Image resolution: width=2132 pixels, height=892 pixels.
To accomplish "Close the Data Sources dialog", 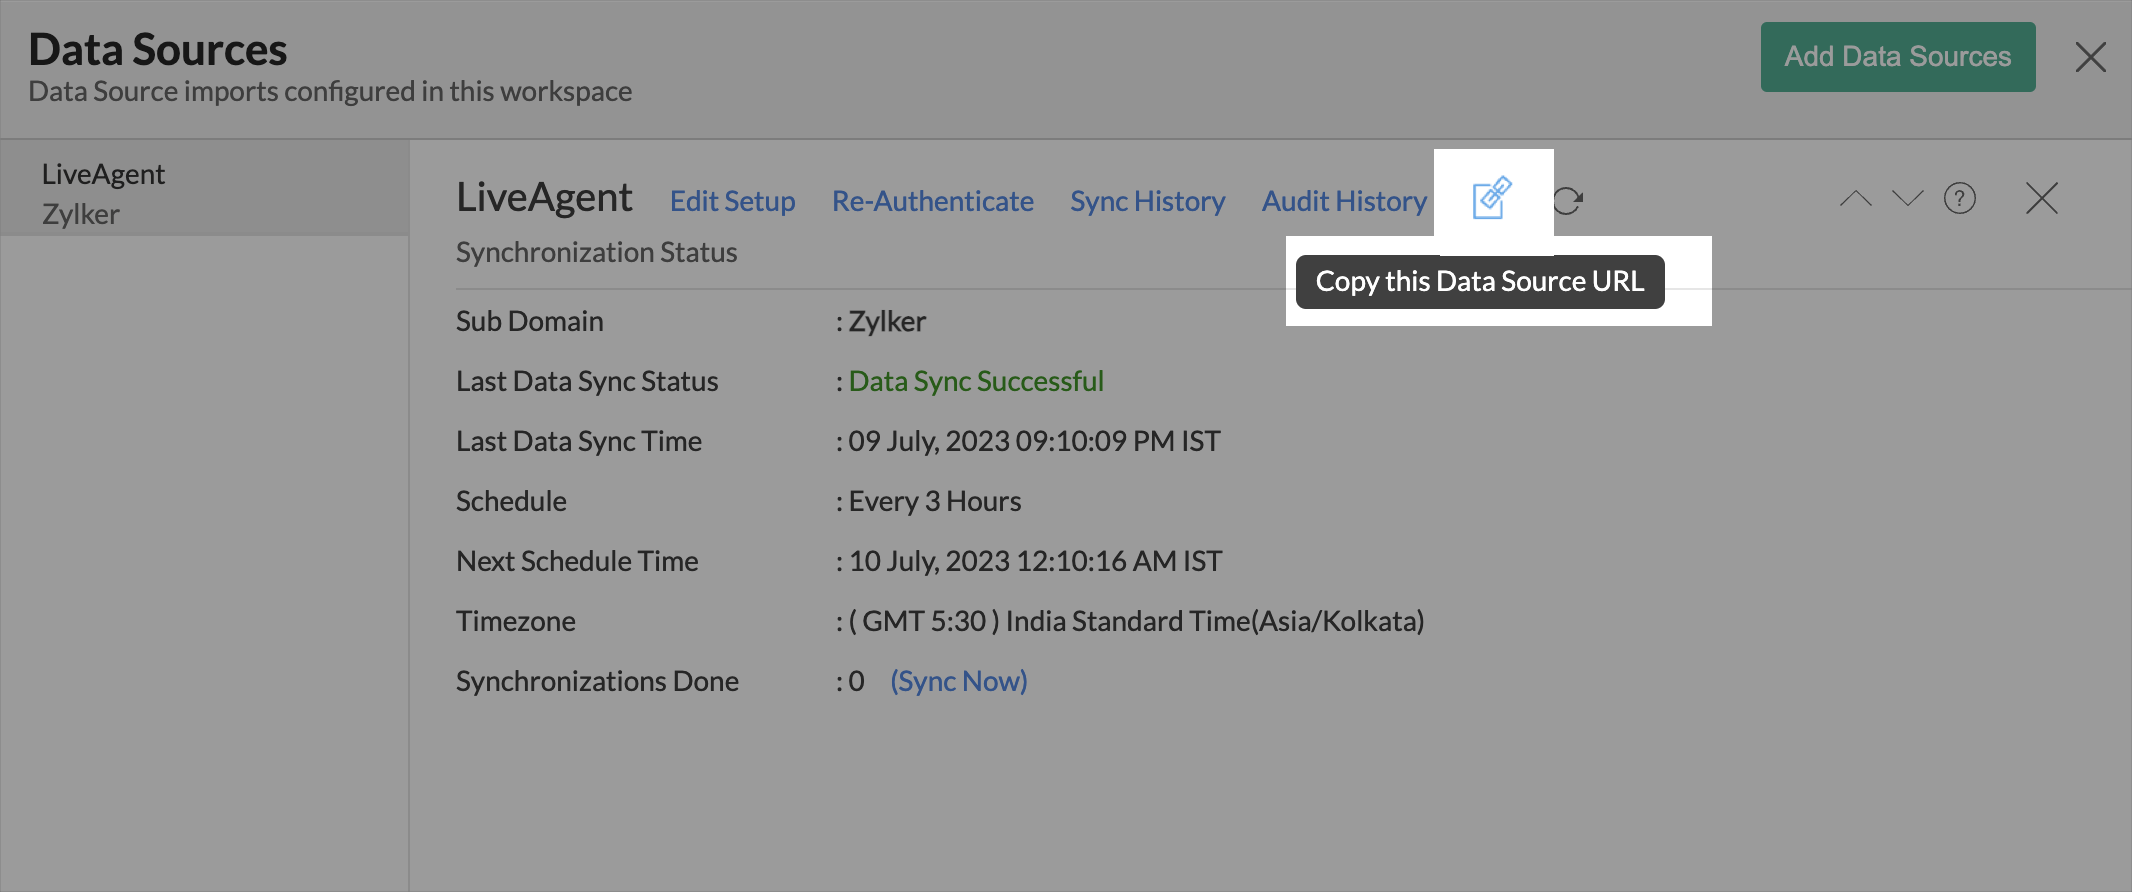I will point(2090,57).
